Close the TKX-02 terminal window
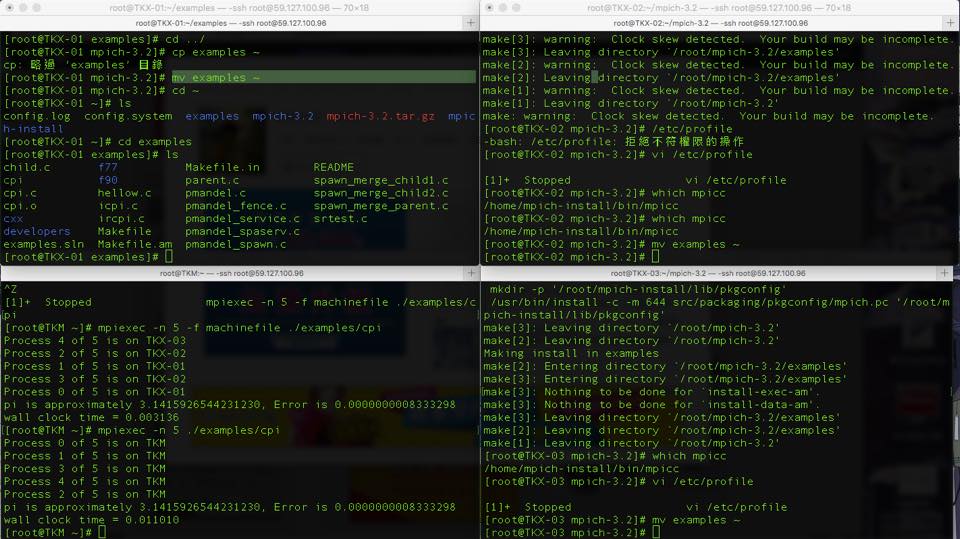This screenshot has width=960, height=539. [489, 8]
